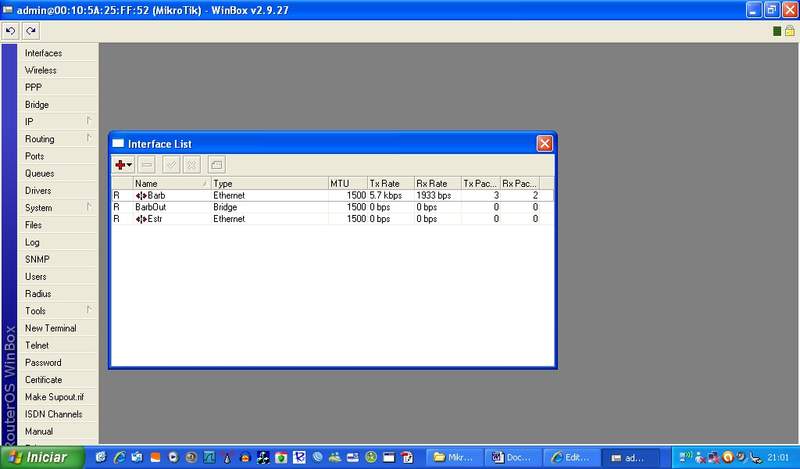Open the red plus Add interface dropdown

(x=123, y=165)
